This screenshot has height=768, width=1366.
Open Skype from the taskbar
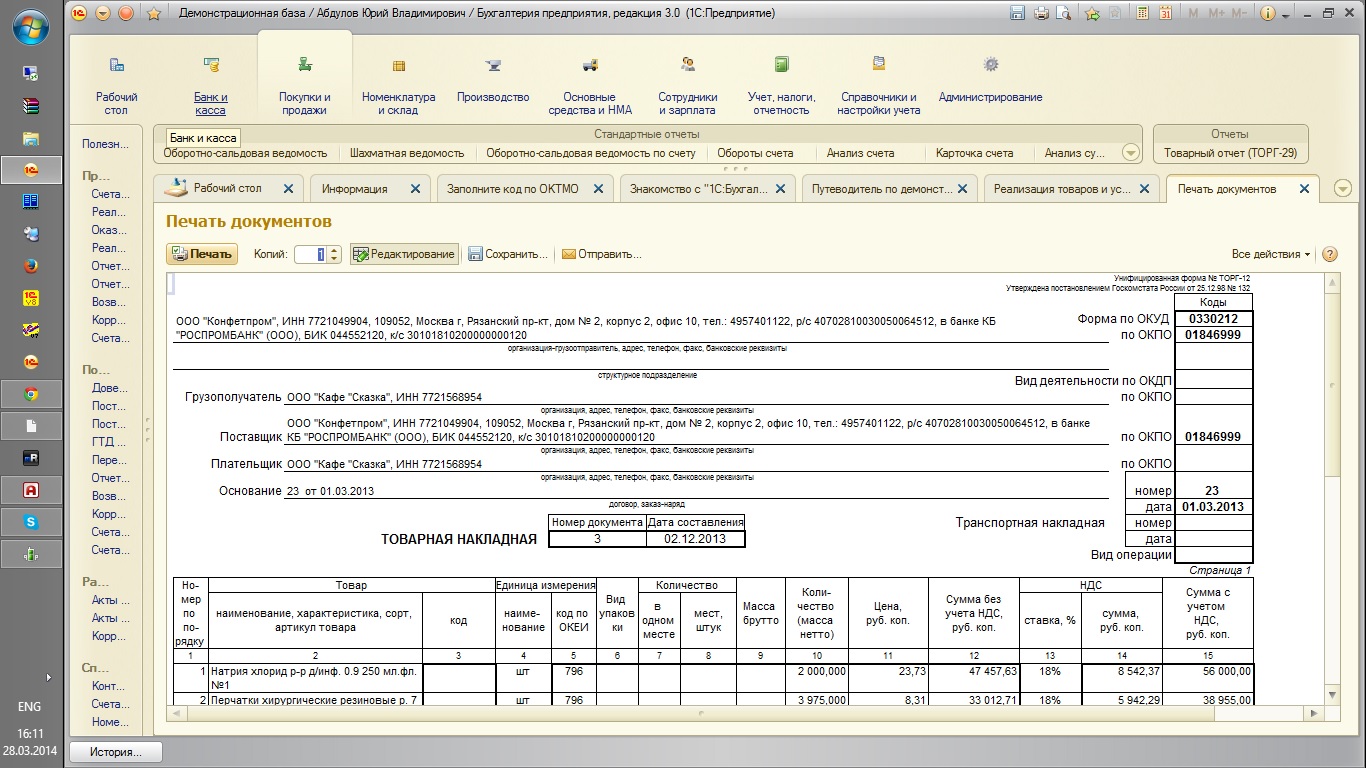coord(31,521)
